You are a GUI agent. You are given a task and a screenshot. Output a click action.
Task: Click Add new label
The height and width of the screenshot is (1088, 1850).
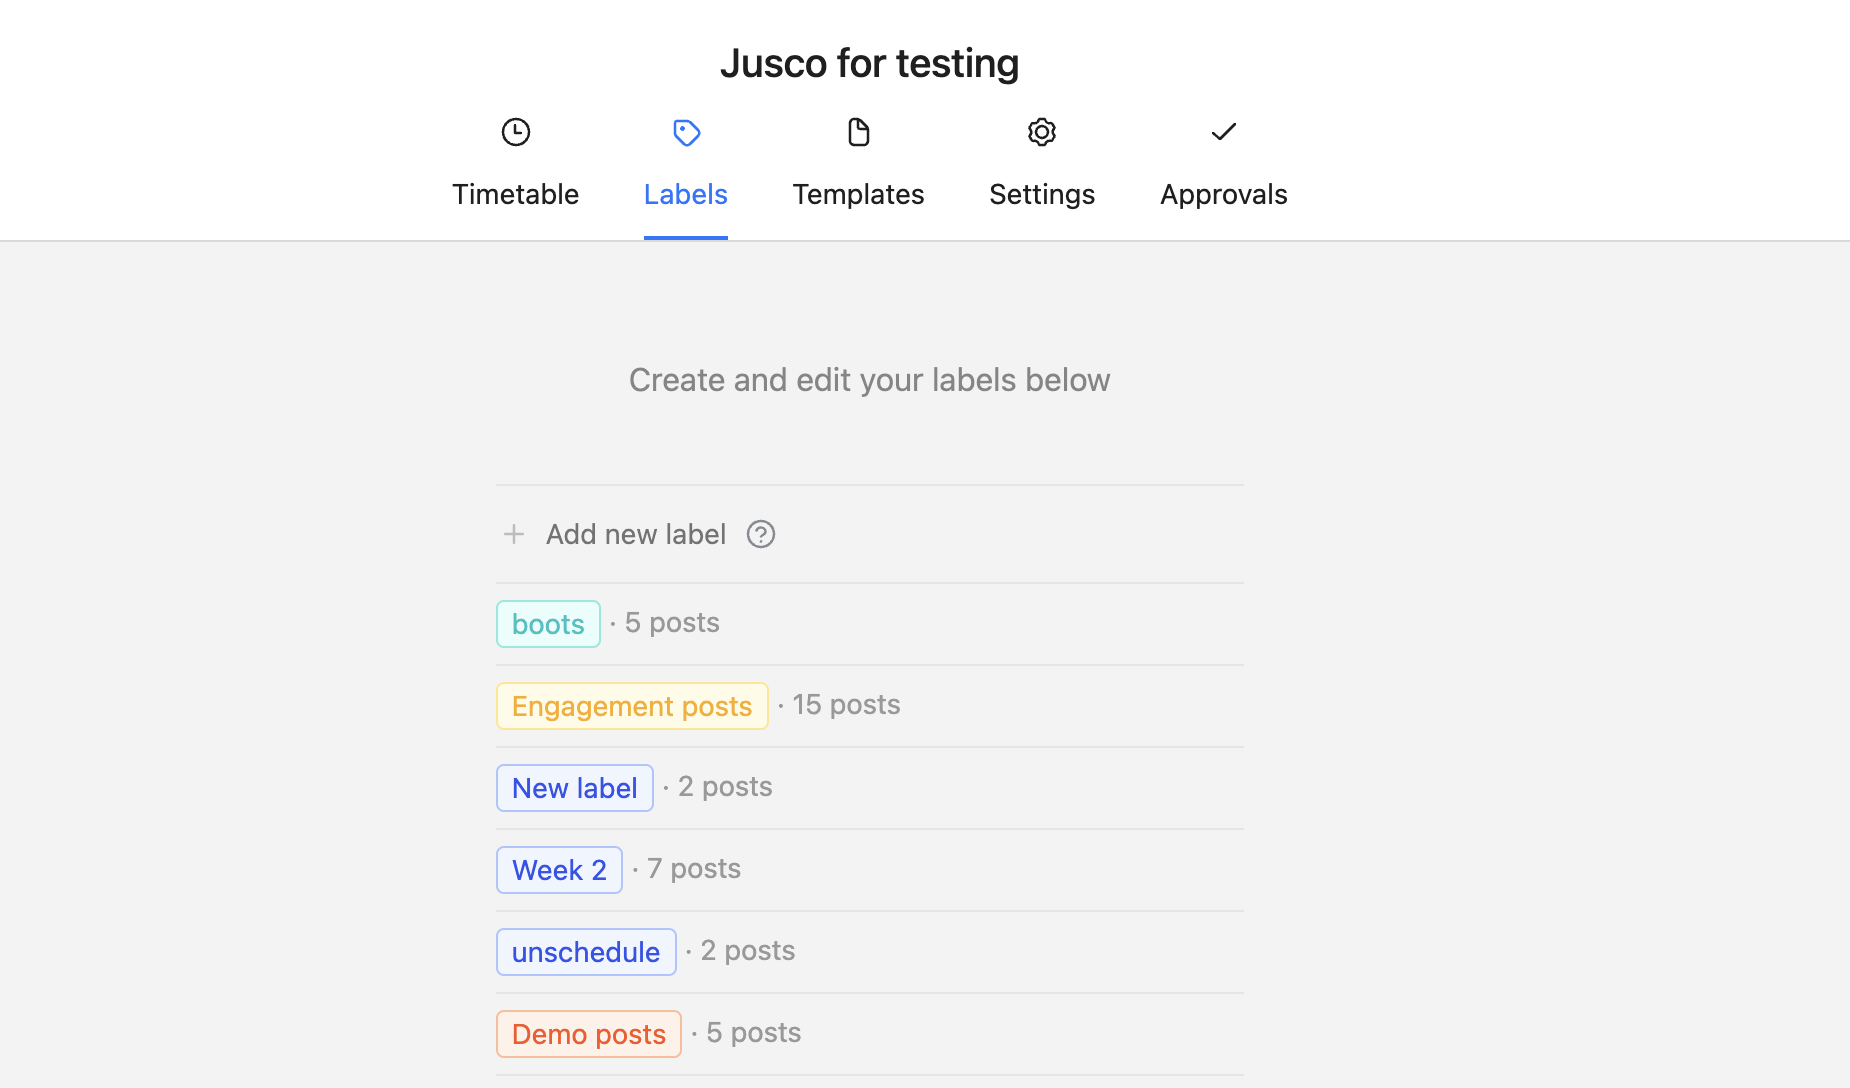pyautogui.click(x=636, y=534)
